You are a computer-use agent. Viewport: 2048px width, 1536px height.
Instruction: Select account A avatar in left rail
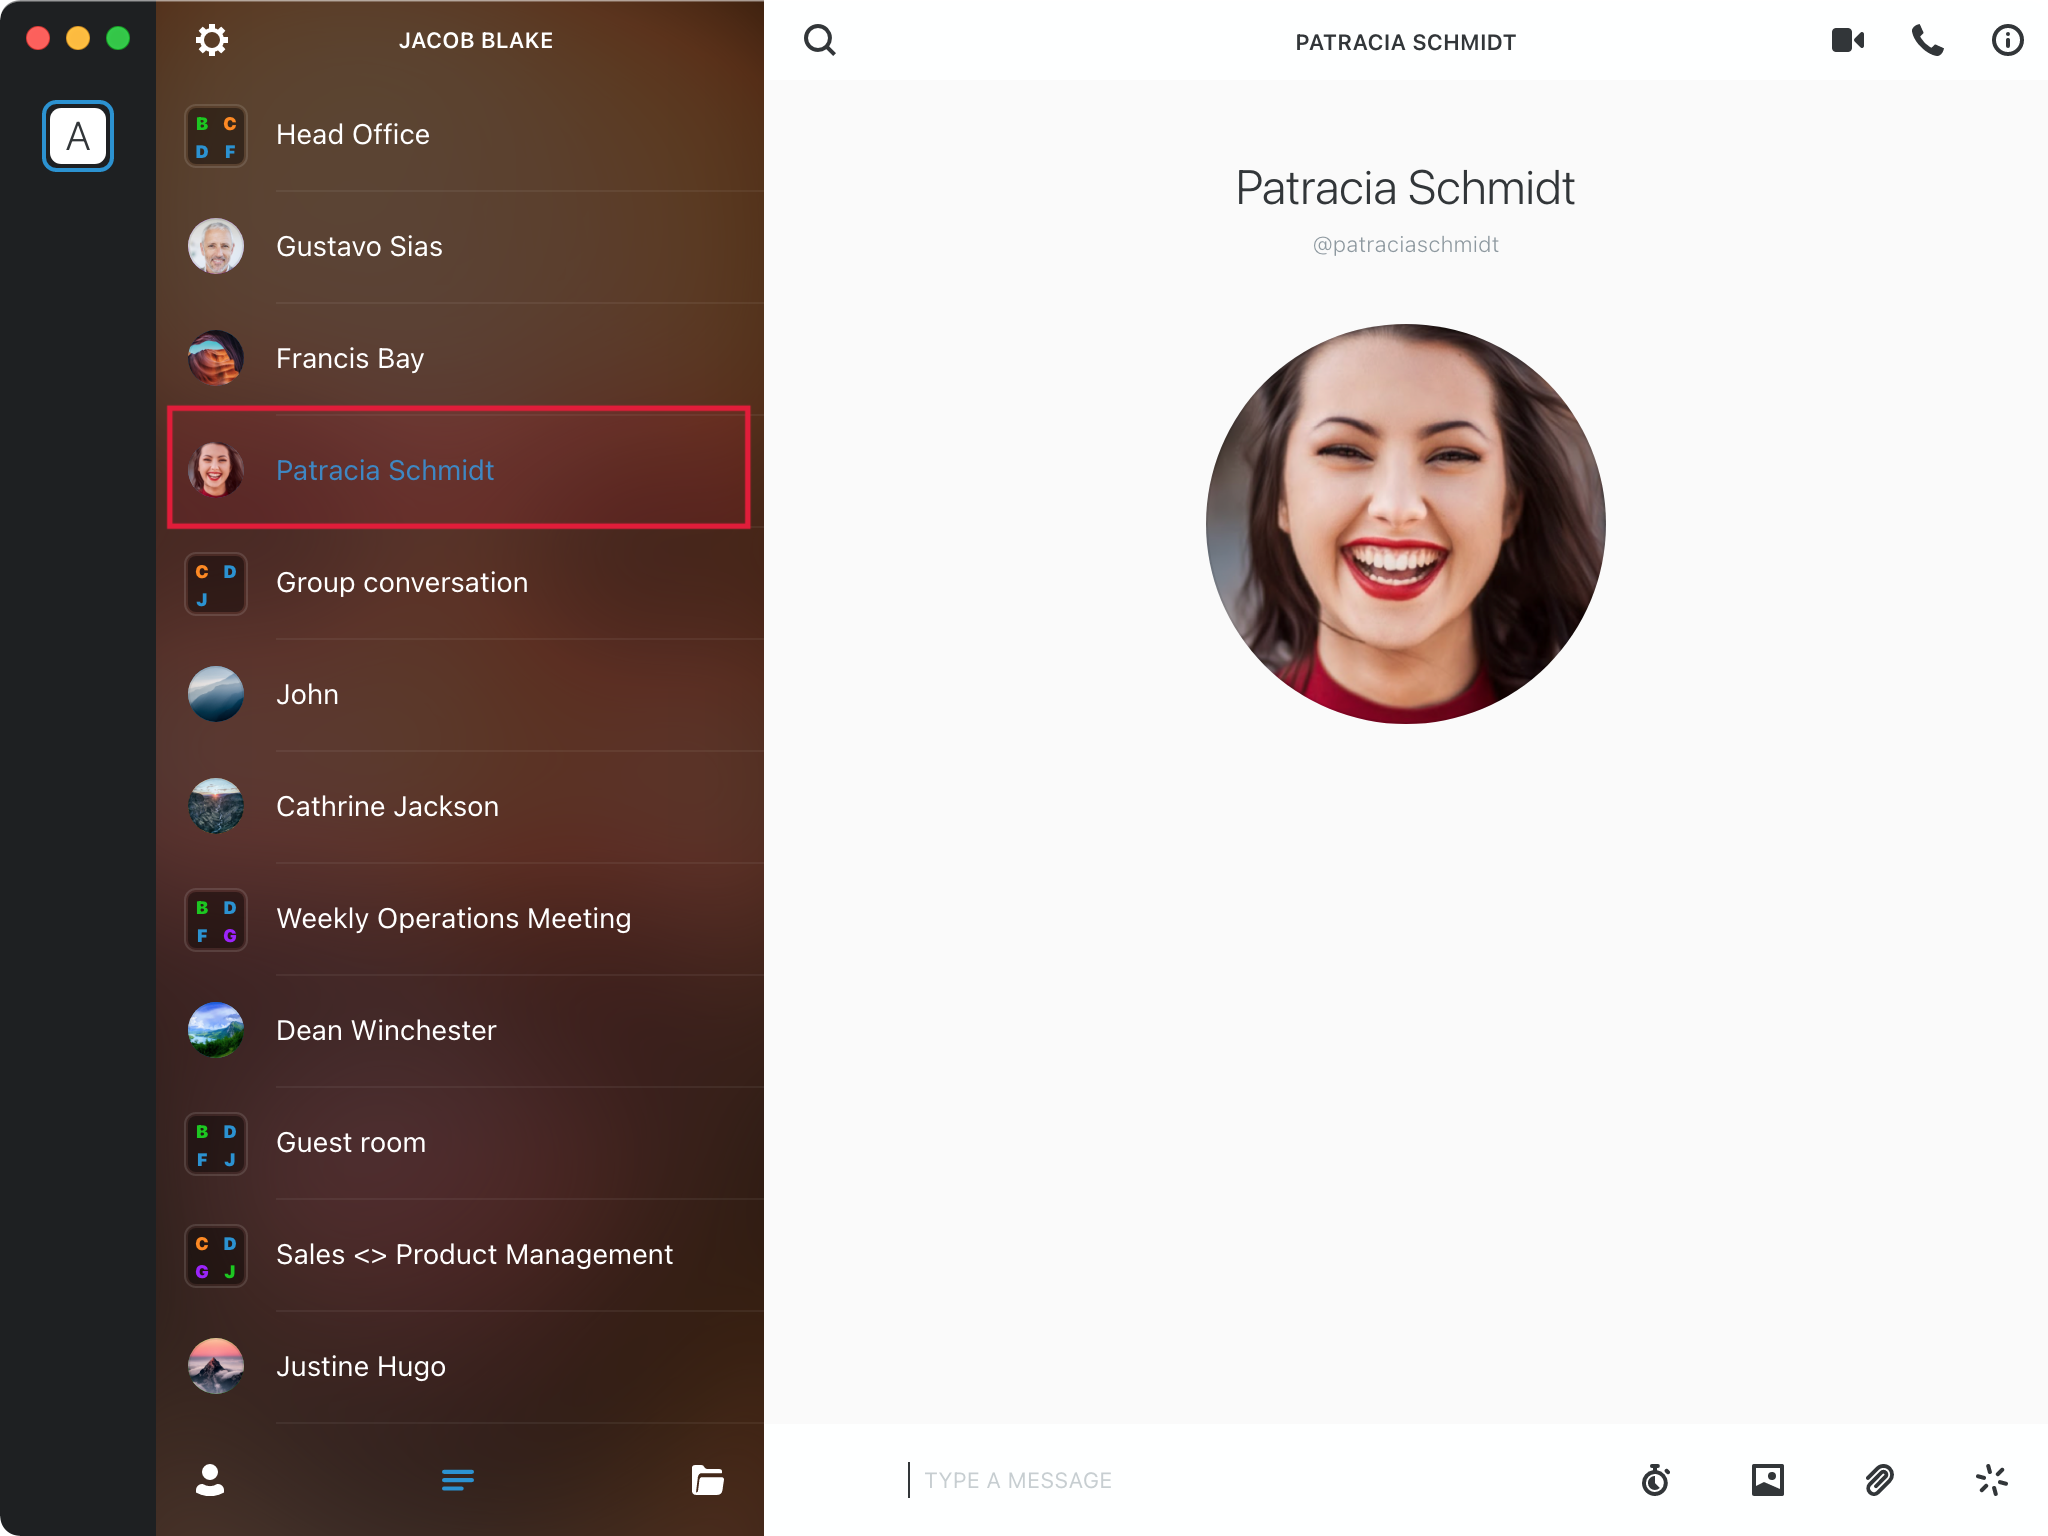tap(78, 136)
